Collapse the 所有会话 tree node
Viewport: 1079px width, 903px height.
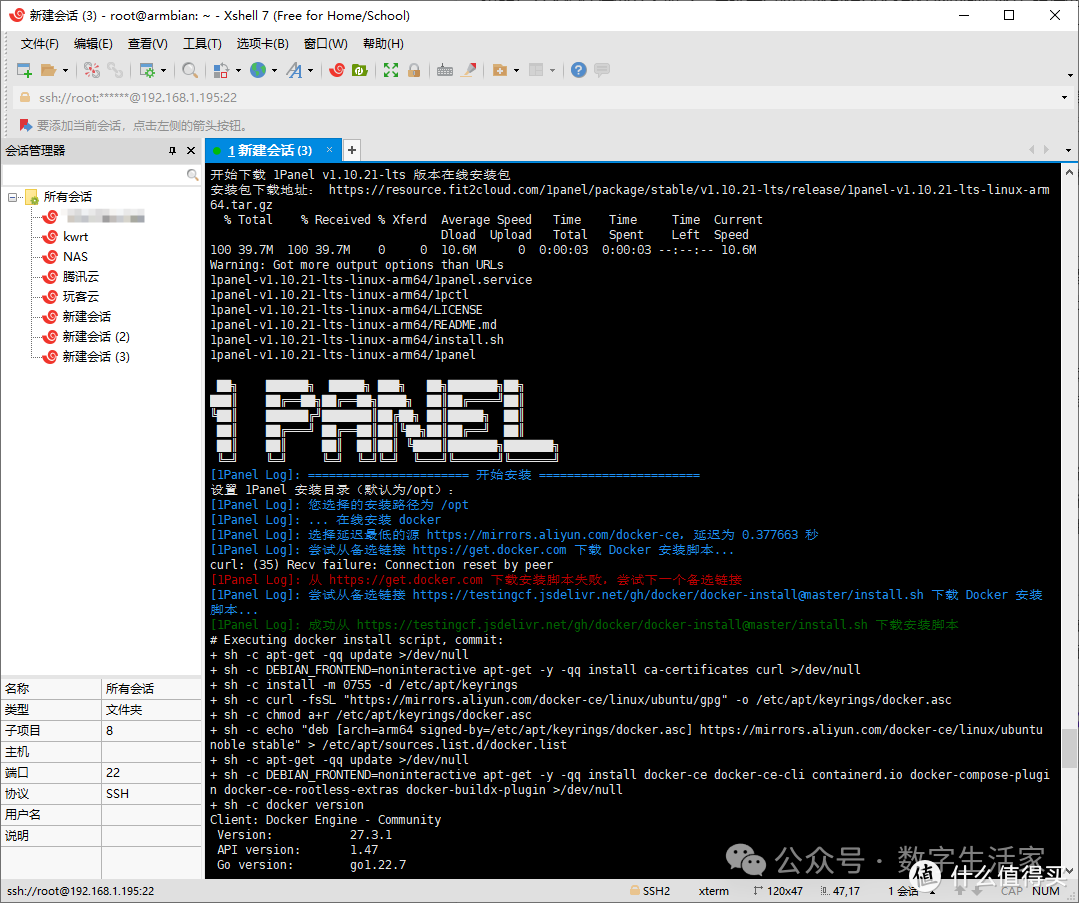tap(13, 197)
